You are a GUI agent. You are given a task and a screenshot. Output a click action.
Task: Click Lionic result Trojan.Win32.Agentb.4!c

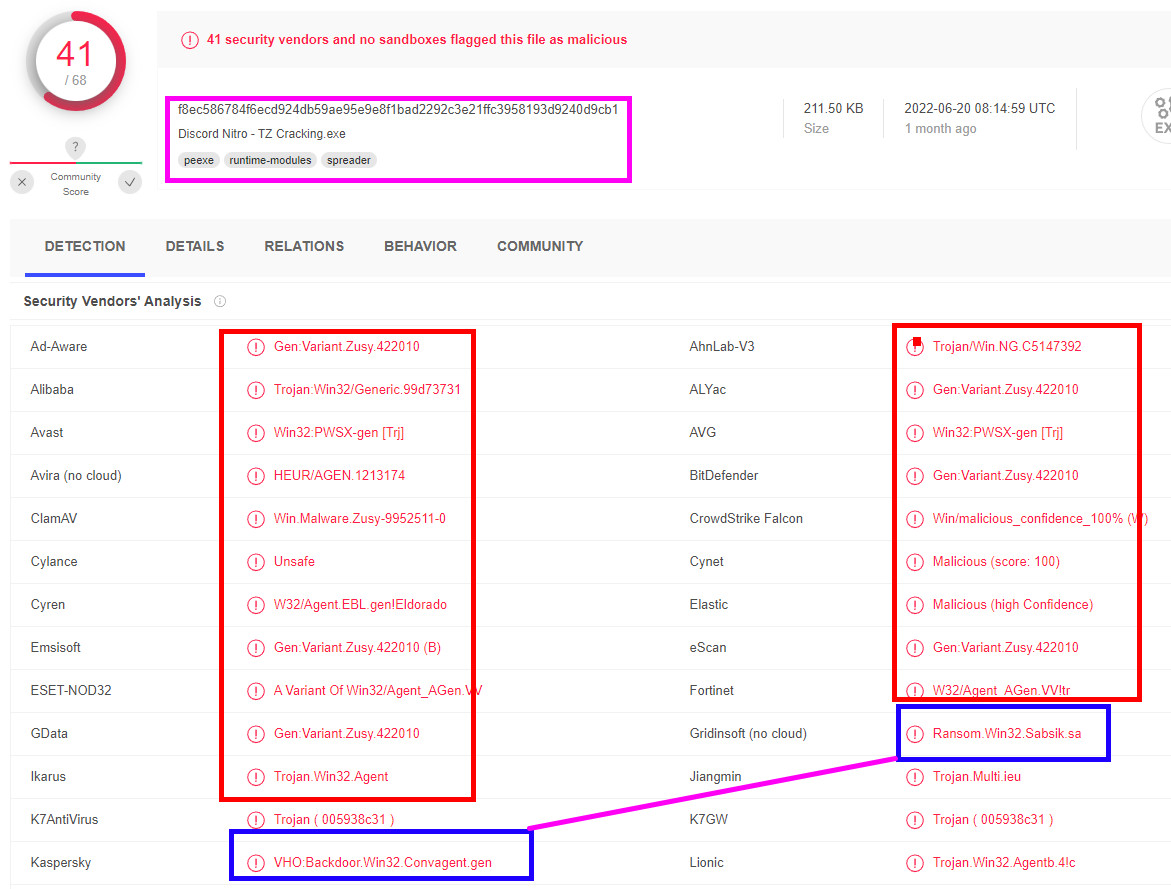coord(1004,863)
